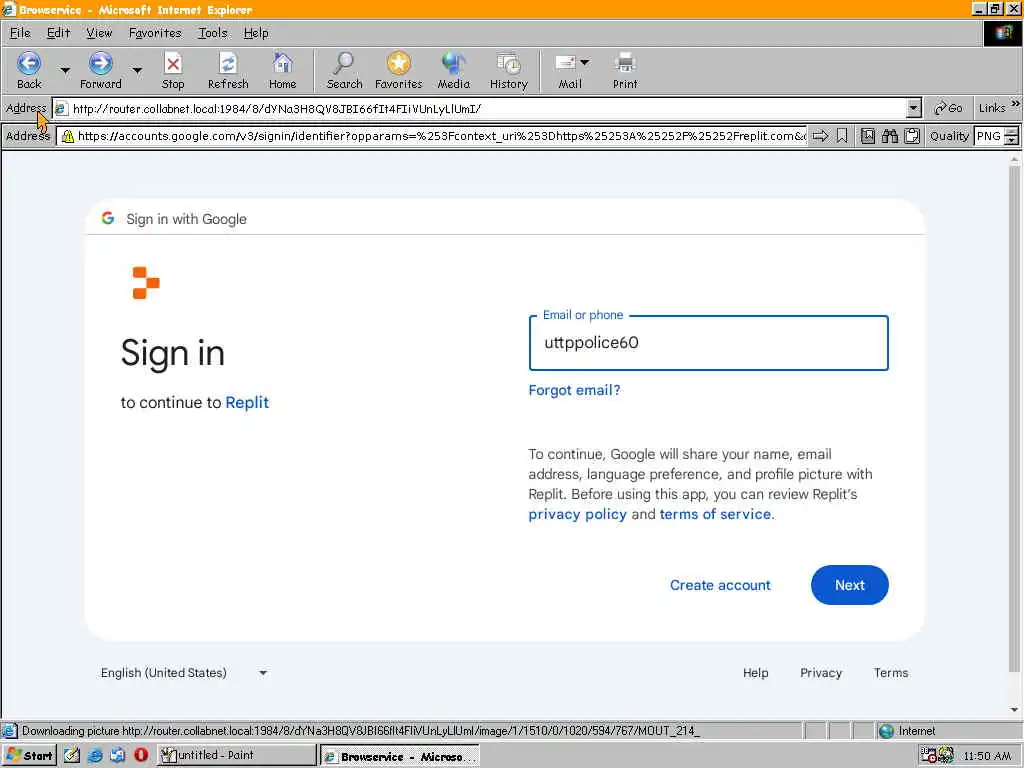
Task: Open the Back history dropdown arrow
Action: coord(65,69)
